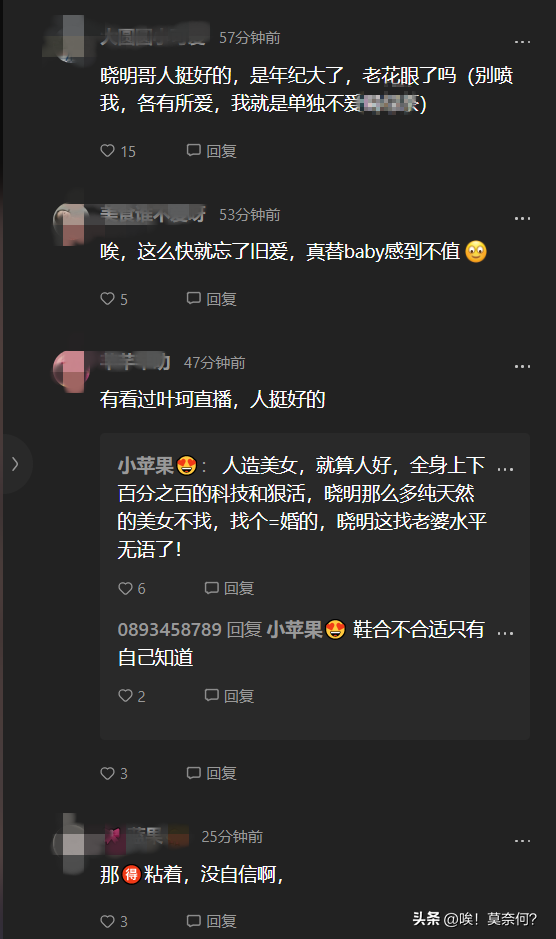Image resolution: width=556 pixels, height=939 pixels.
Task: Open more options for the 57分钟前 comment
Action: click(522, 42)
